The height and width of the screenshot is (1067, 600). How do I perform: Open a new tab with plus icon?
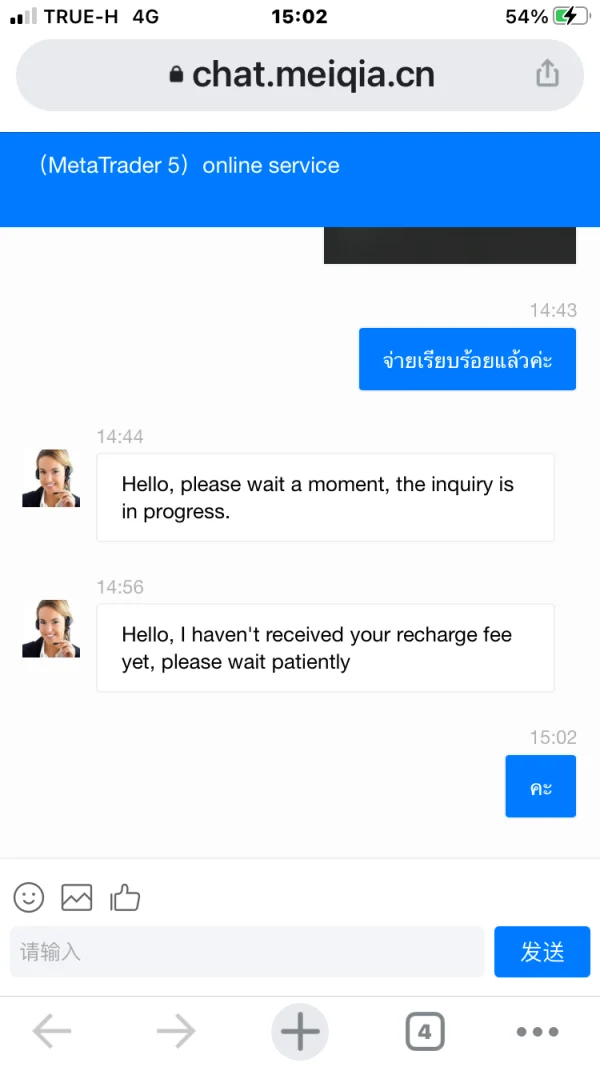point(300,1031)
